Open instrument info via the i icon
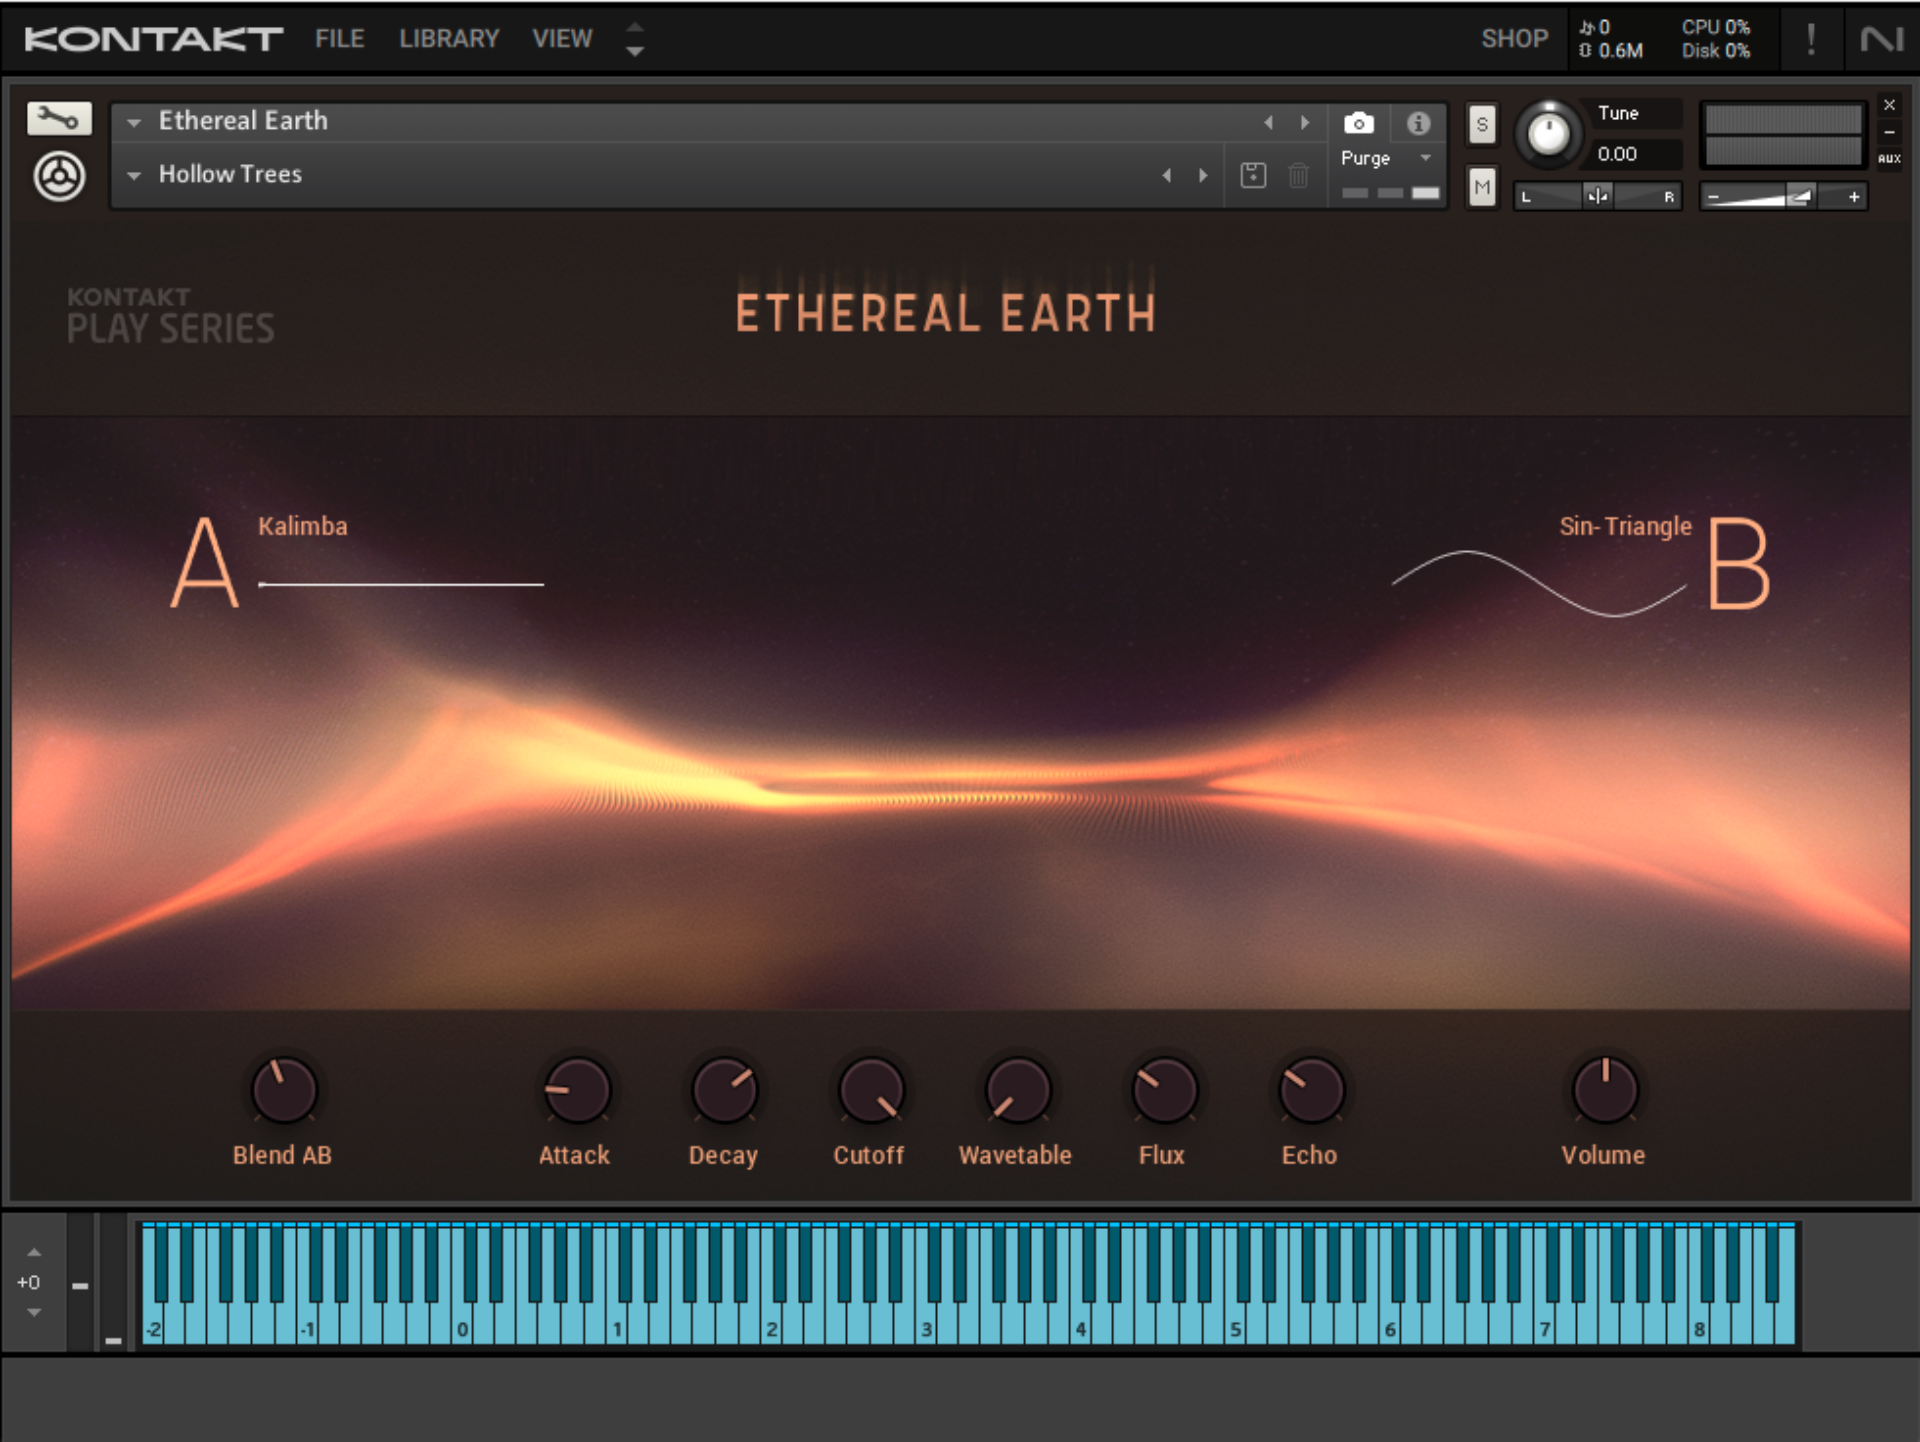Viewport: 1920px width, 1442px height. coord(1419,122)
